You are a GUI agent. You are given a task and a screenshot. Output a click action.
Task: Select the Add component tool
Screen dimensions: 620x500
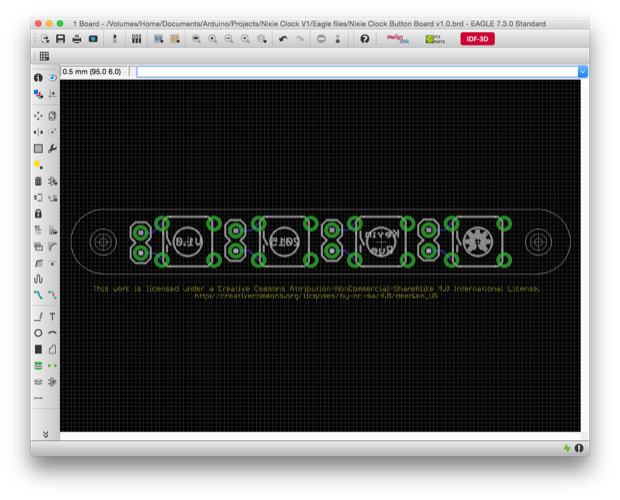pos(52,181)
